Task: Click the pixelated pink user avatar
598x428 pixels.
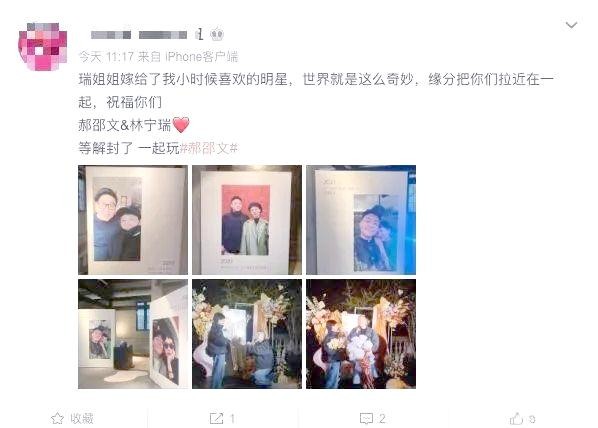Action: [43, 47]
